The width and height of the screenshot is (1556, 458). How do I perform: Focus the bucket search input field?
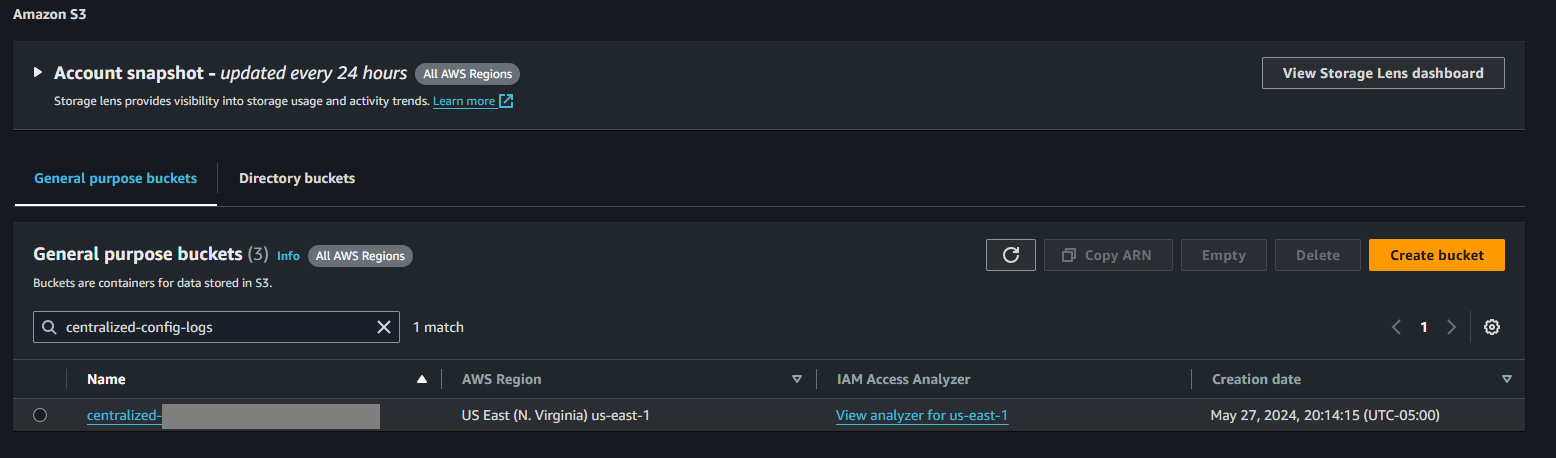point(215,327)
